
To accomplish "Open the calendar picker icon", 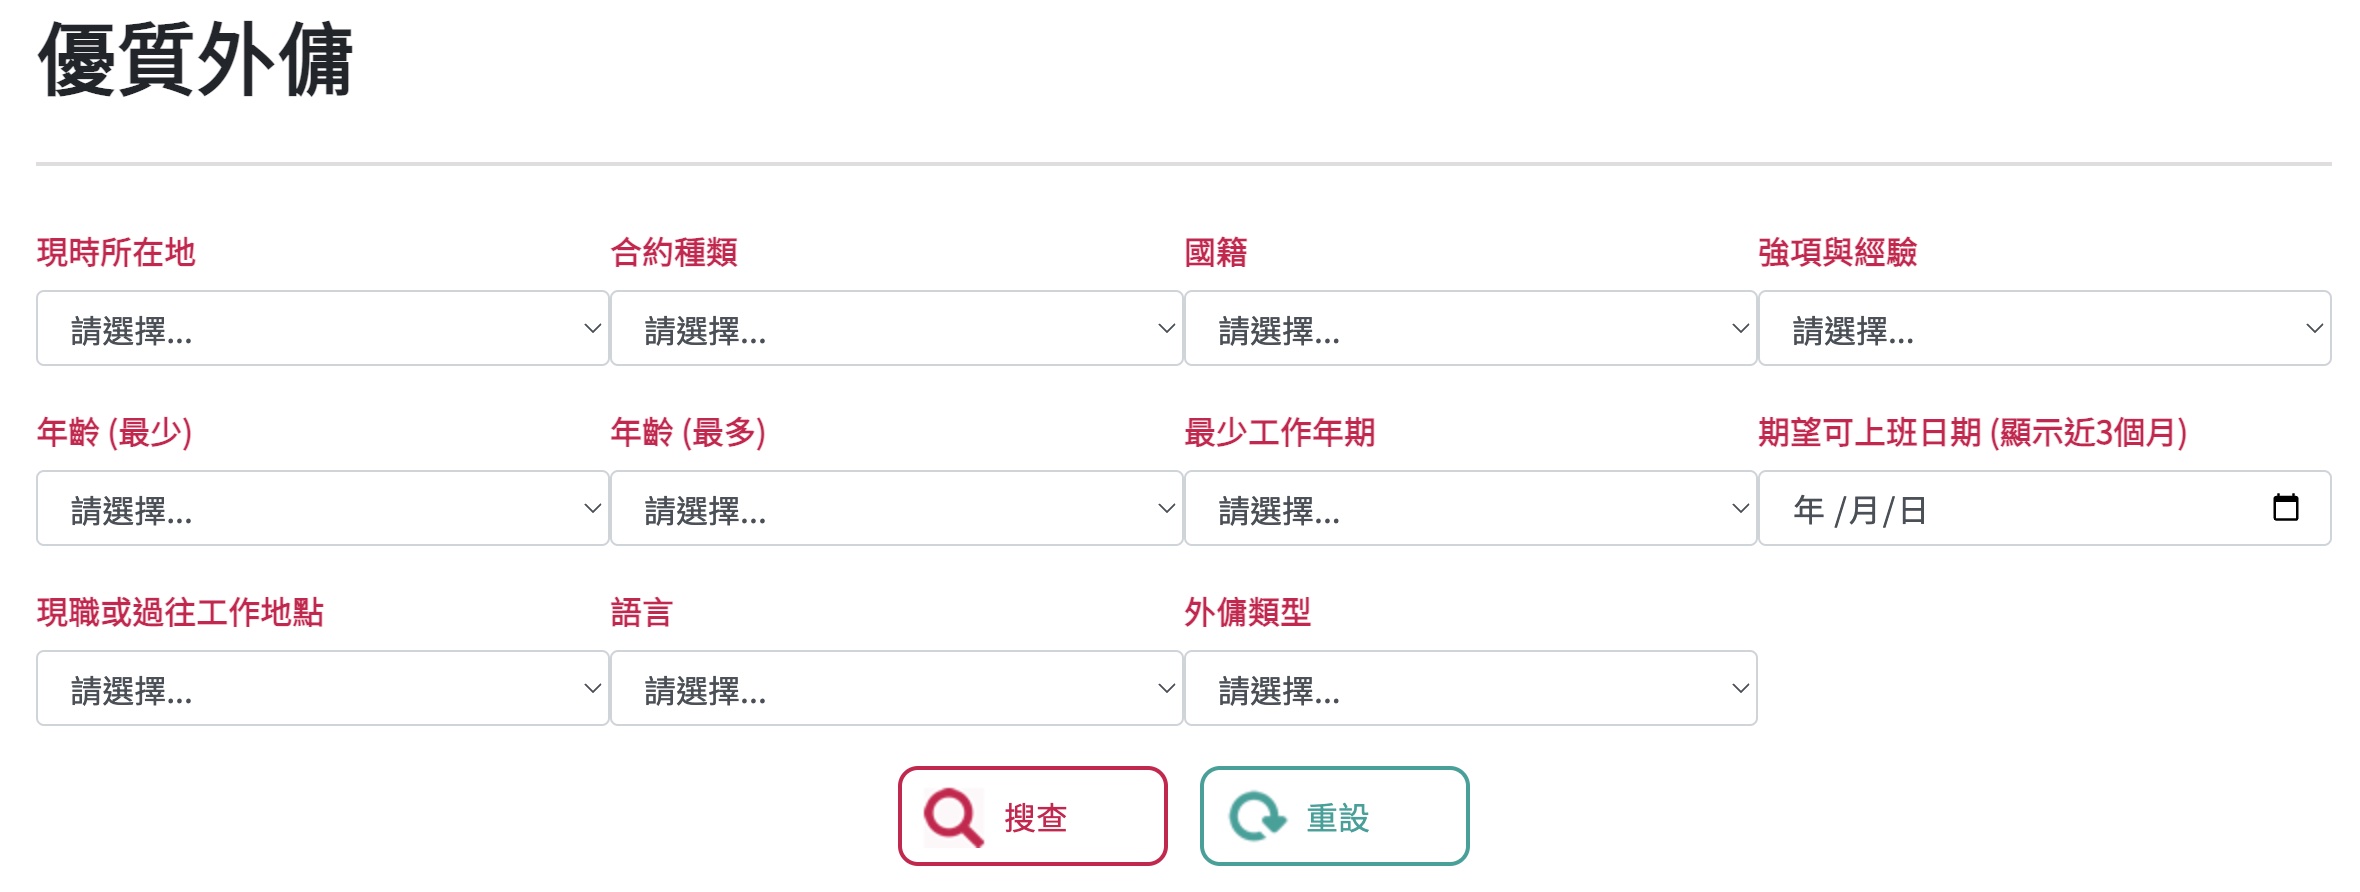I will click(2285, 508).
